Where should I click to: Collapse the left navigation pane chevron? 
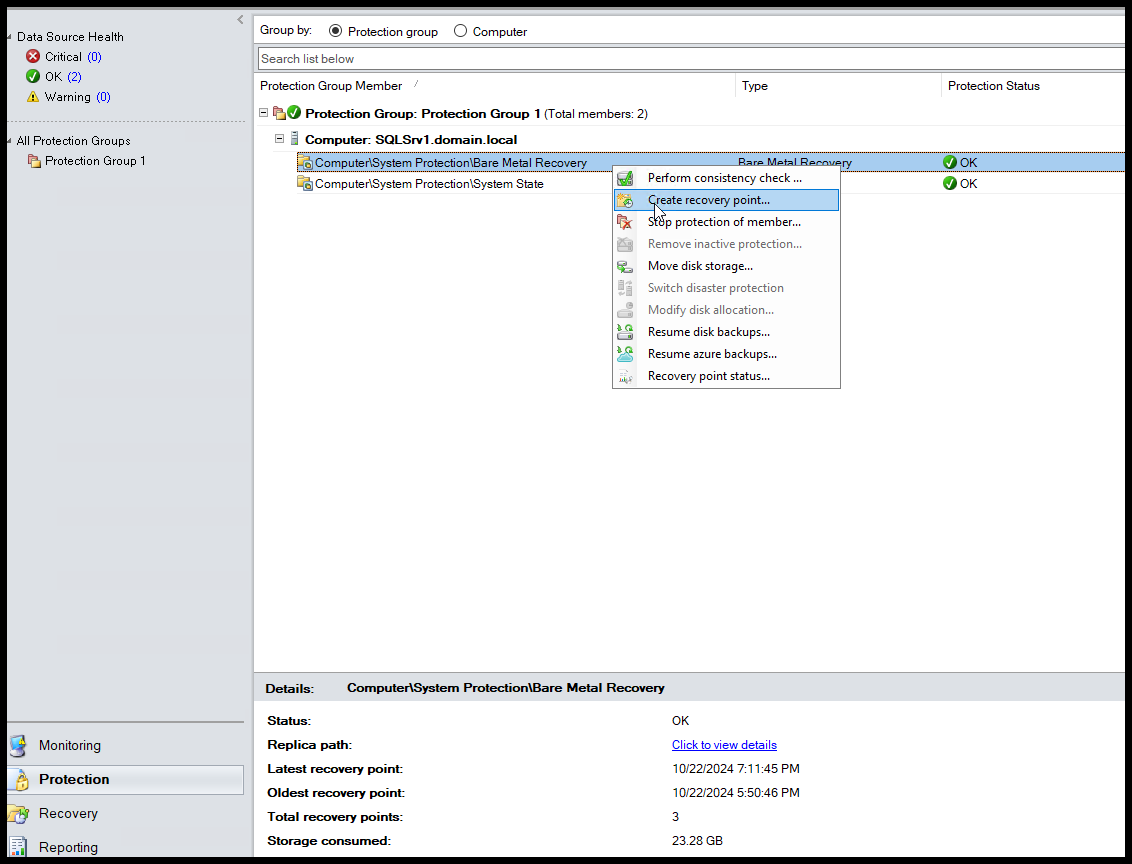(x=240, y=19)
